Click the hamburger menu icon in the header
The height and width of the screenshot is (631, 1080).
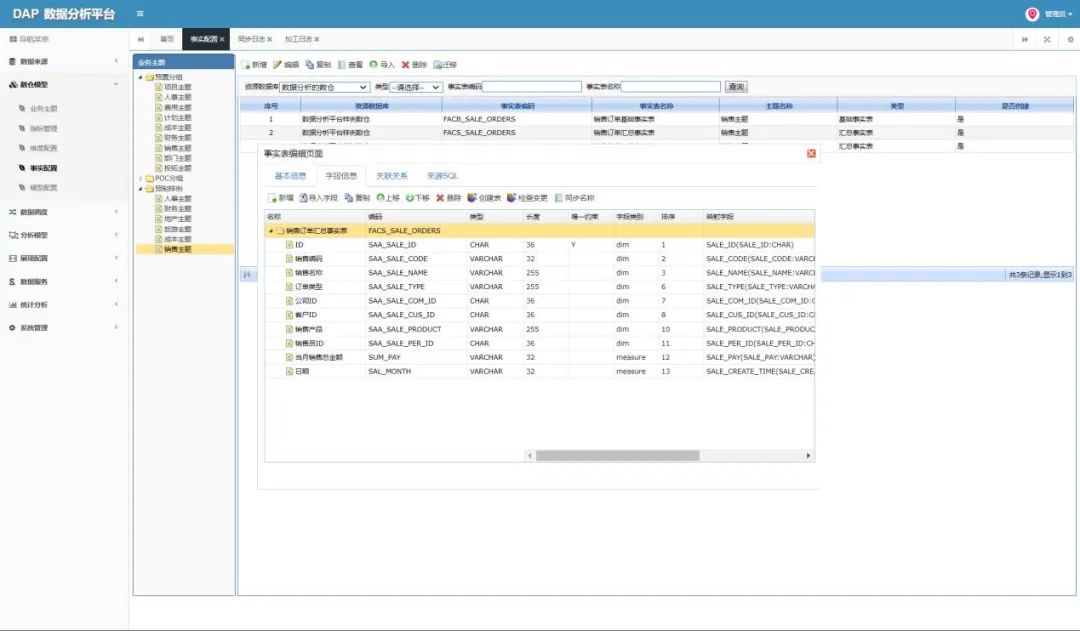pos(139,13)
